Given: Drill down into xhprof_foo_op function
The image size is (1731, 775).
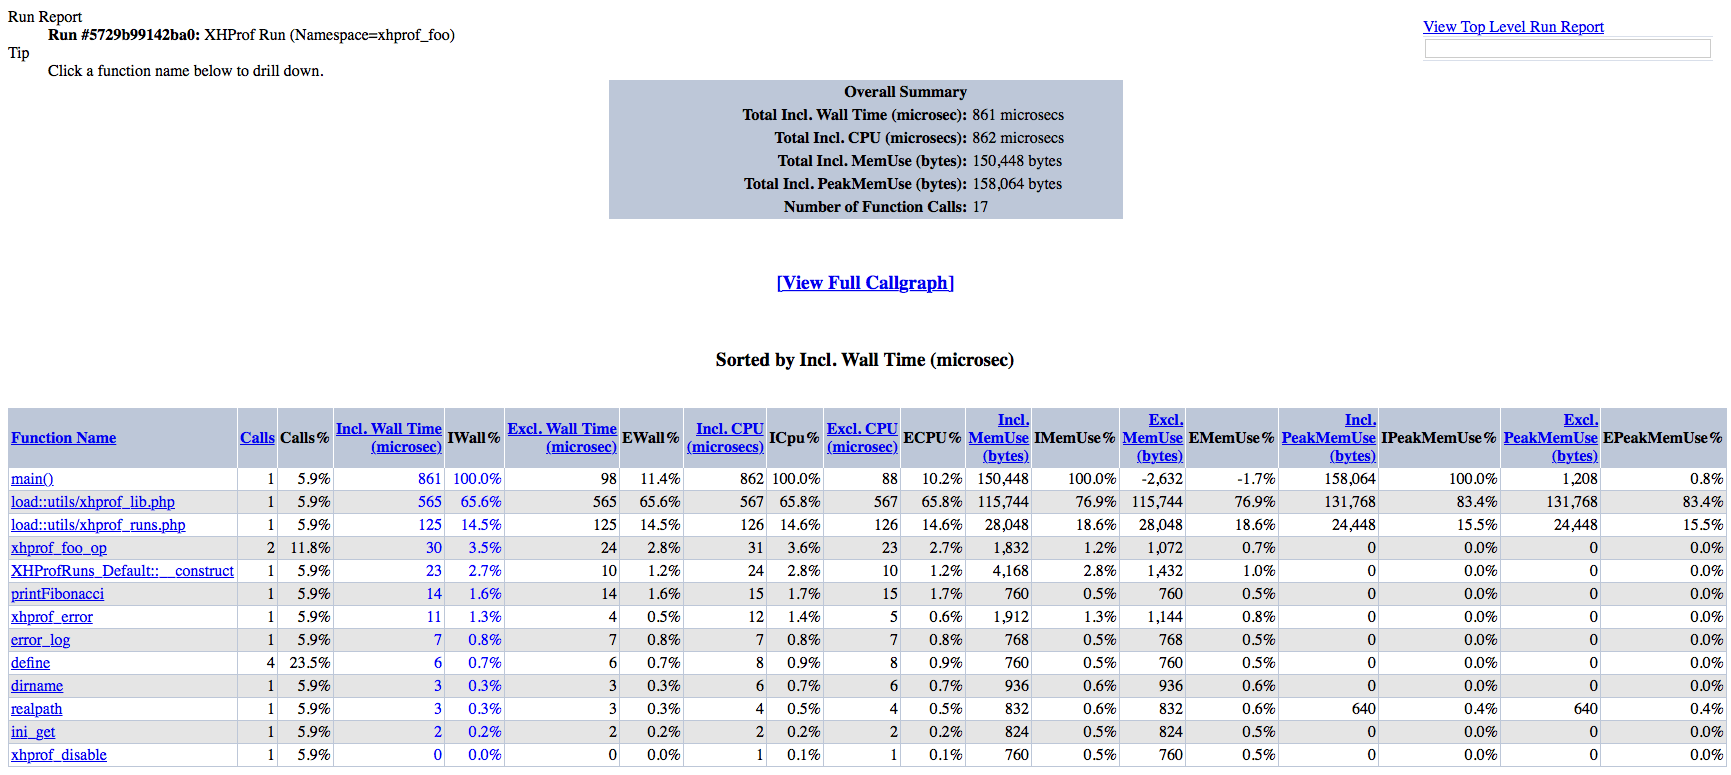Looking at the screenshot, I should 59,548.
